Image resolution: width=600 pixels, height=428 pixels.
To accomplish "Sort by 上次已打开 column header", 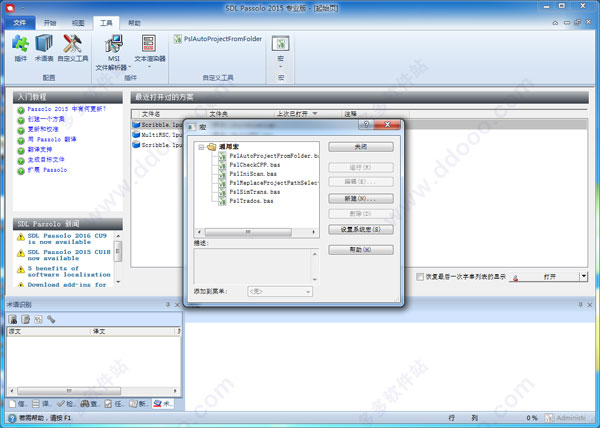I will pos(307,114).
